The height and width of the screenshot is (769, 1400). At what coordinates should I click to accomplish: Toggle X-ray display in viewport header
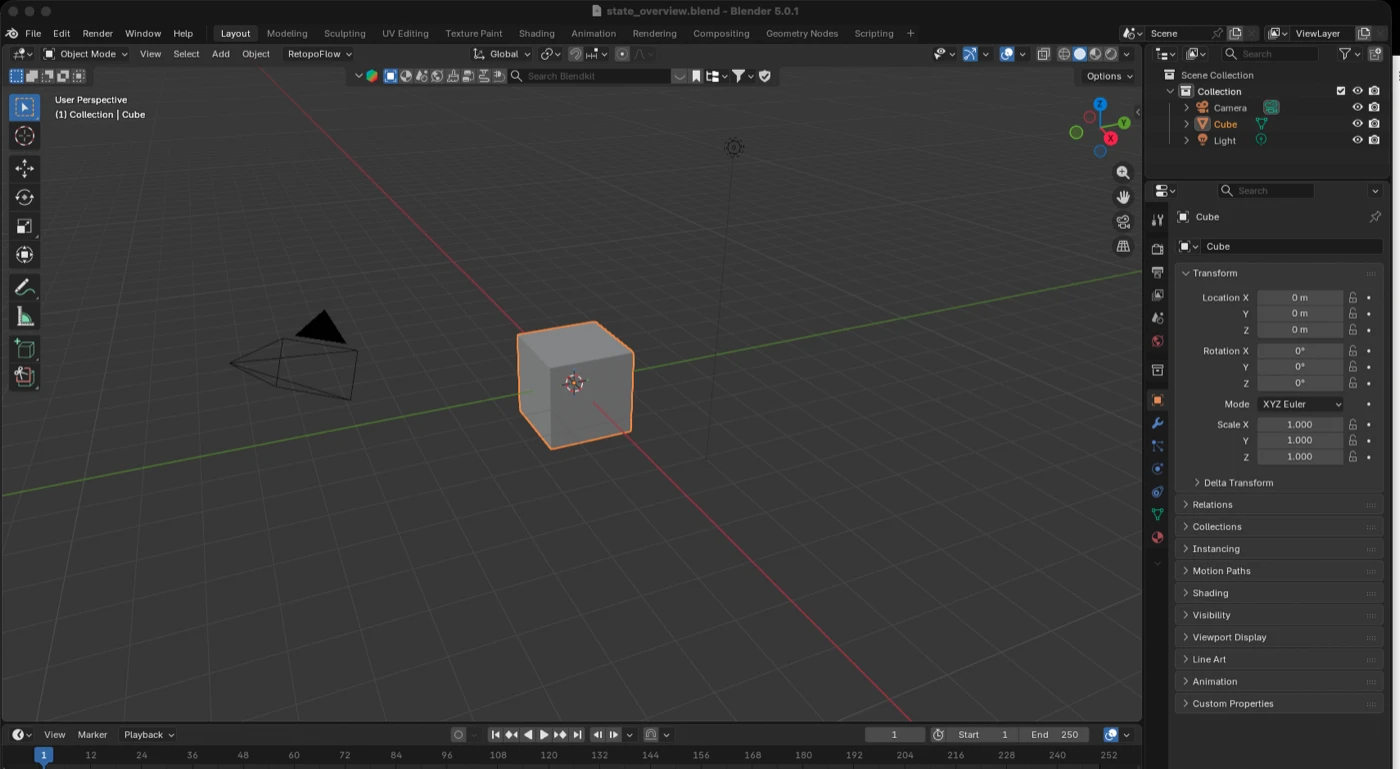pyautogui.click(x=1043, y=54)
